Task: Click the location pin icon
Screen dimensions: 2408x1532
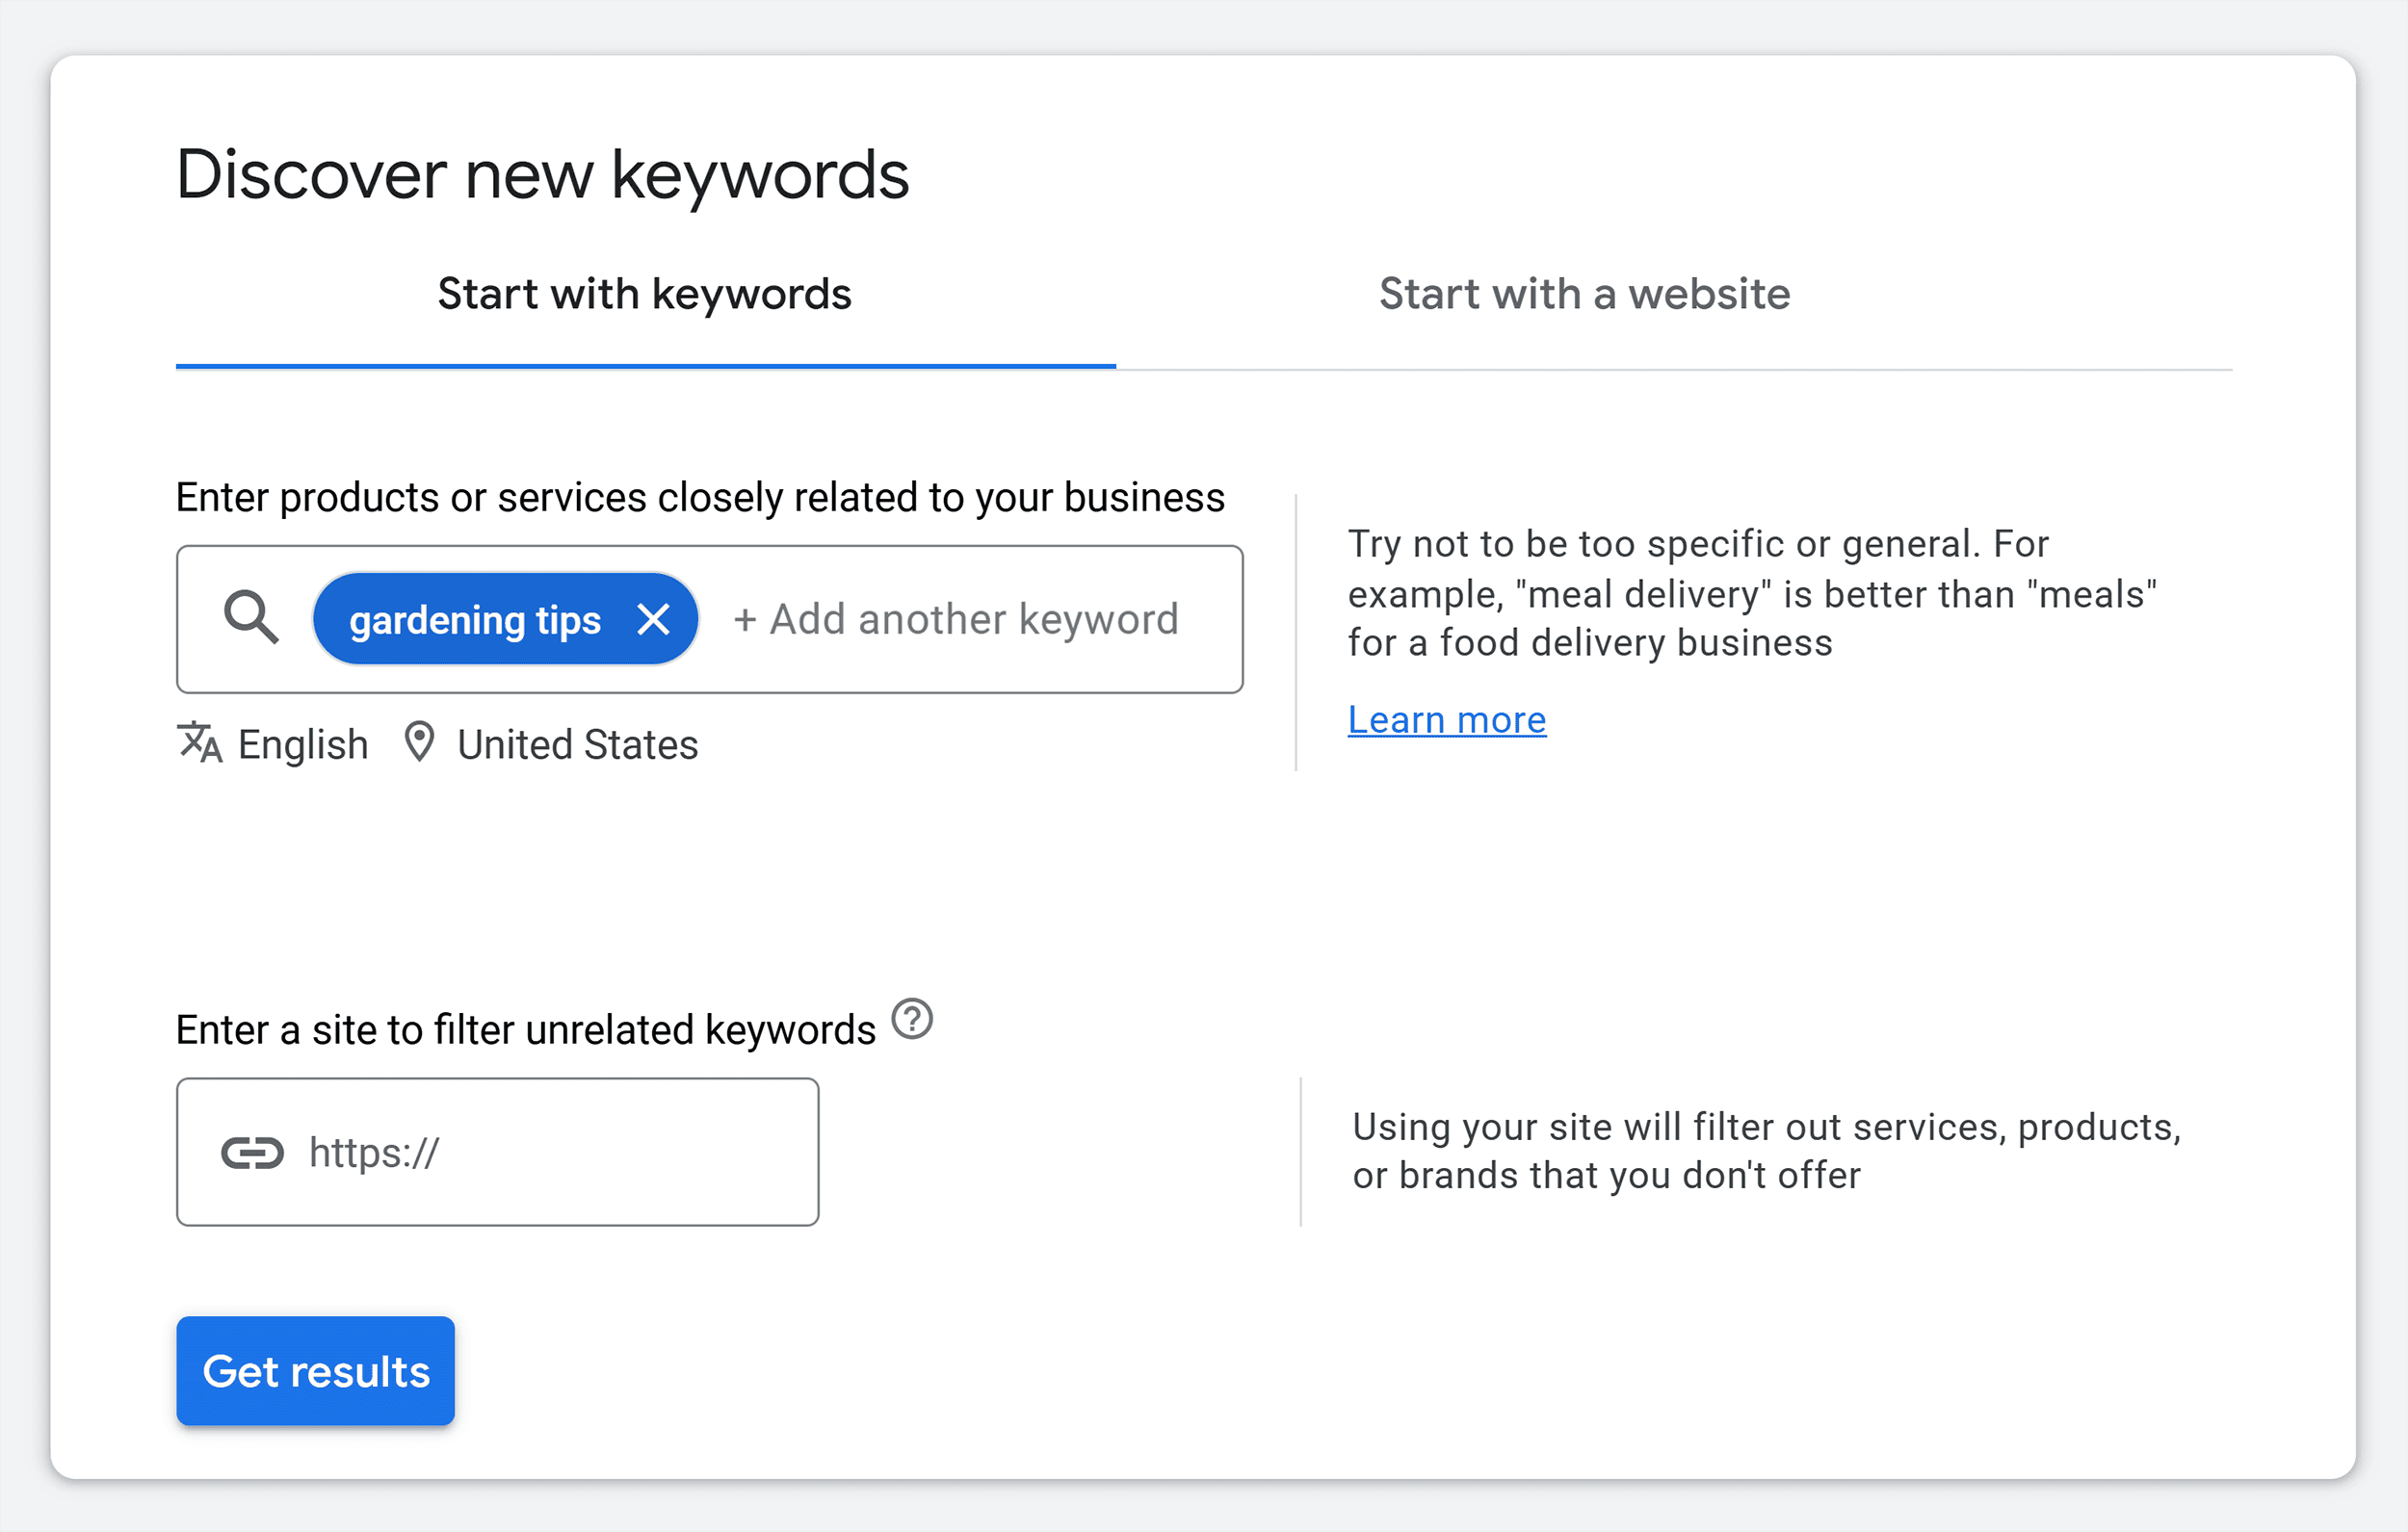Action: (419, 743)
